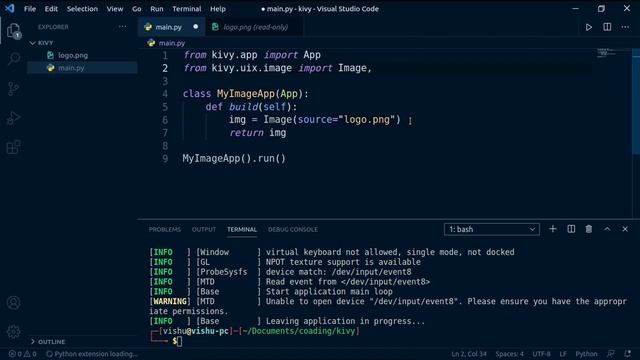This screenshot has height=360, width=640.
Task: Split the editor to the right
Action: [607, 27]
